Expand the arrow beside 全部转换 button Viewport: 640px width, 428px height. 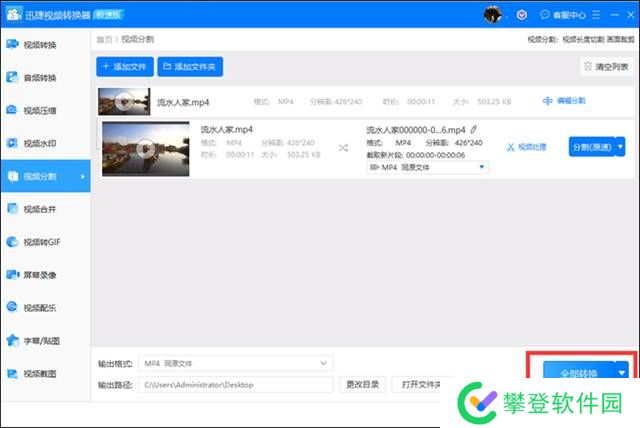pyautogui.click(x=621, y=373)
